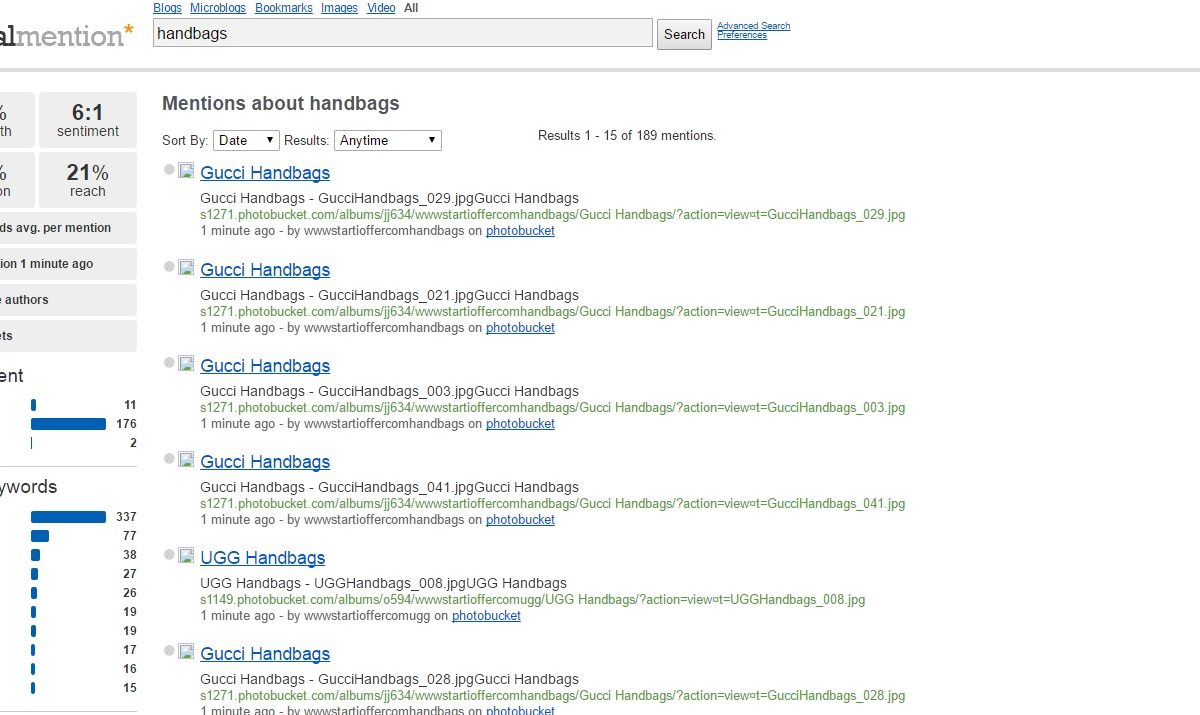Click the photobucket link under GucciHandbags_041
The image size is (1200, 715).
[x=520, y=520]
